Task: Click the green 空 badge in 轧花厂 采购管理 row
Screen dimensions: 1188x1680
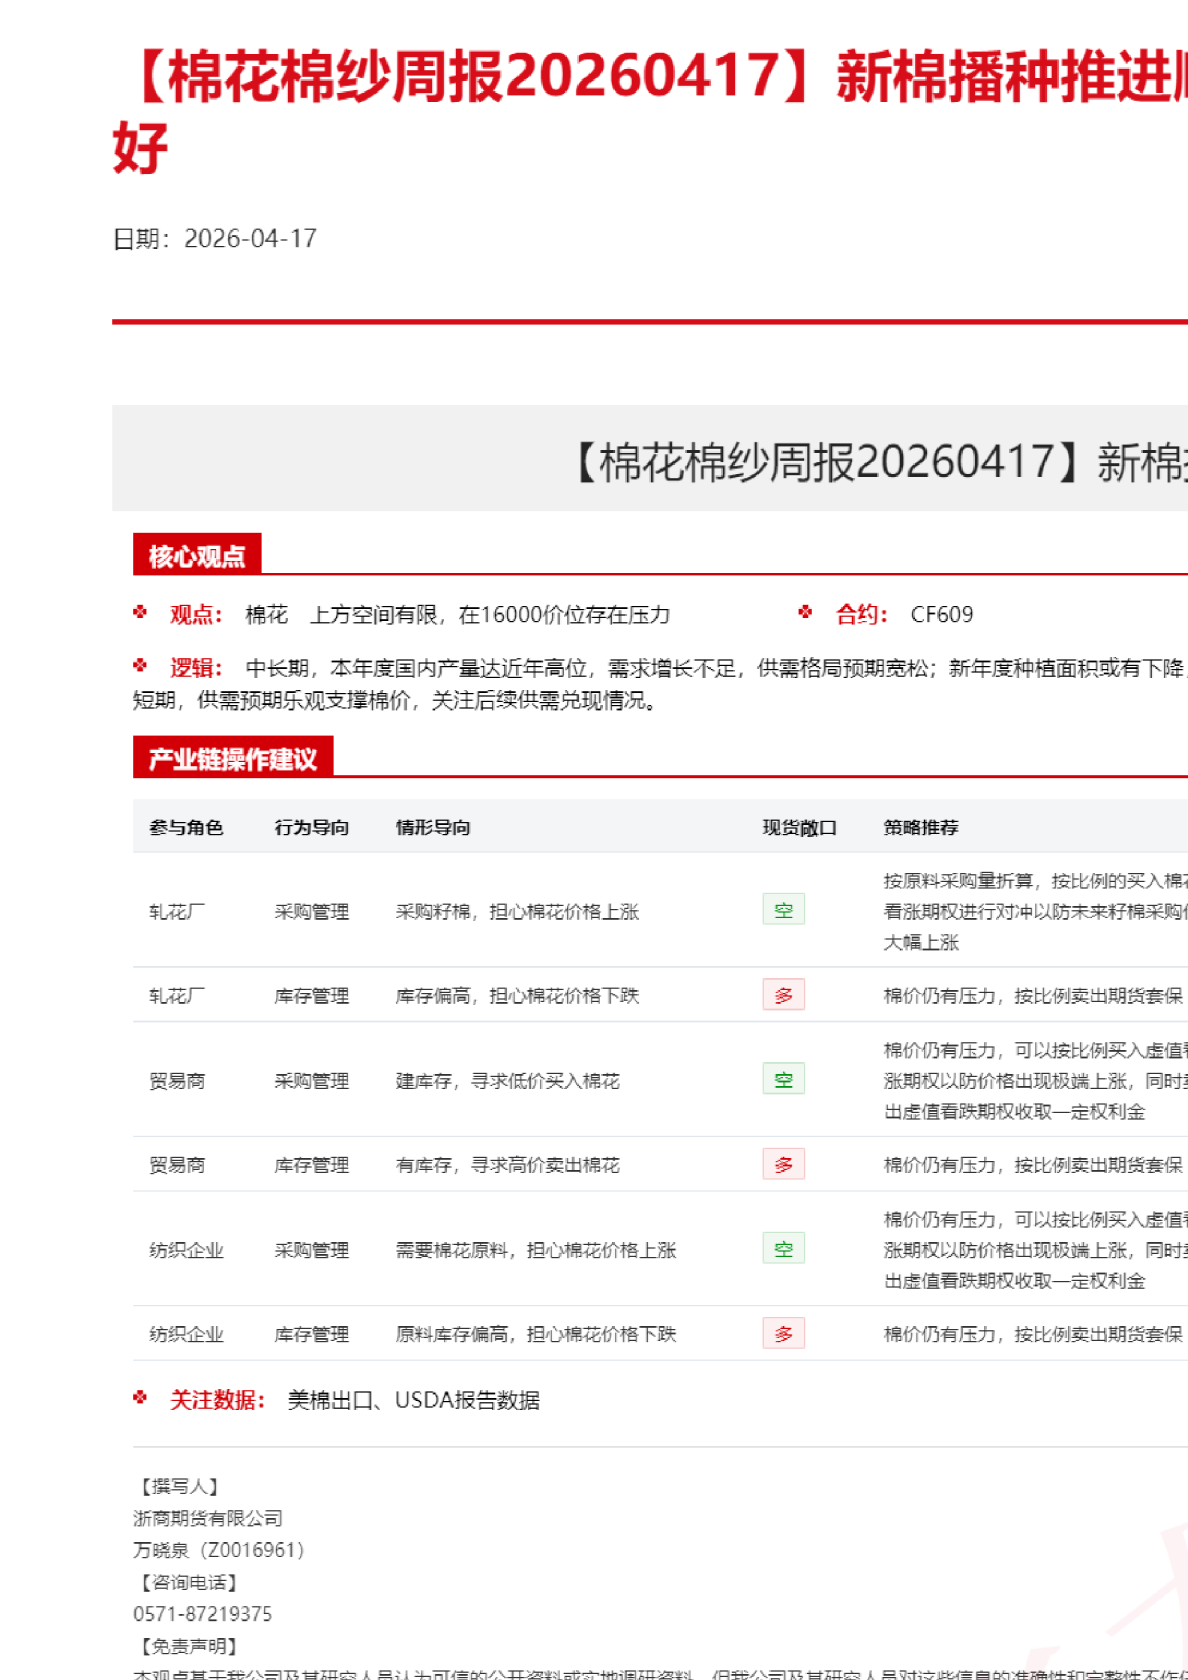Action: 783,910
